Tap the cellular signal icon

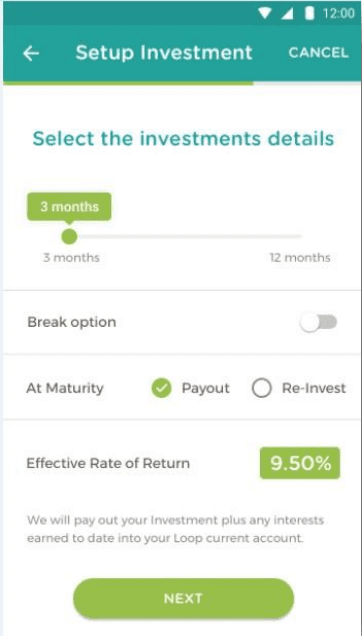point(288,13)
